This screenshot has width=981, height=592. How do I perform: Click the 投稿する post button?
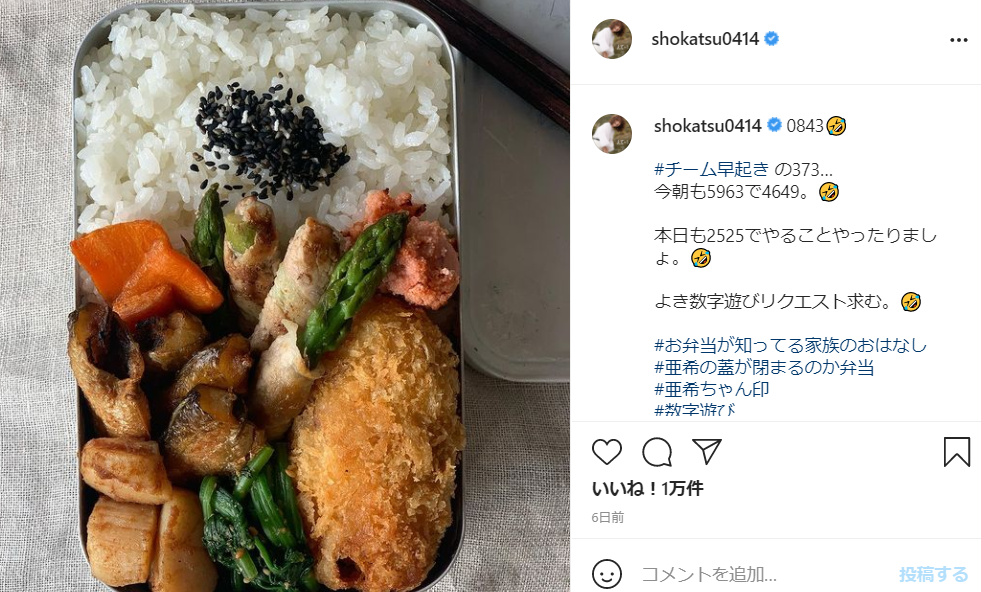pyautogui.click(x=933, y=574)
